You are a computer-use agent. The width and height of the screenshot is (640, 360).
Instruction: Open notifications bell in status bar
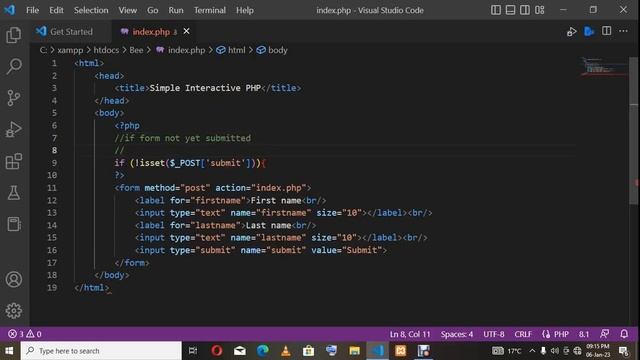click(x=624, y=334)
